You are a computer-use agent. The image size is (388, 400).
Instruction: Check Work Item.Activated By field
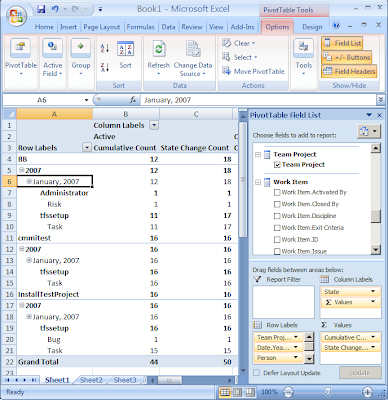pos(277,192)
